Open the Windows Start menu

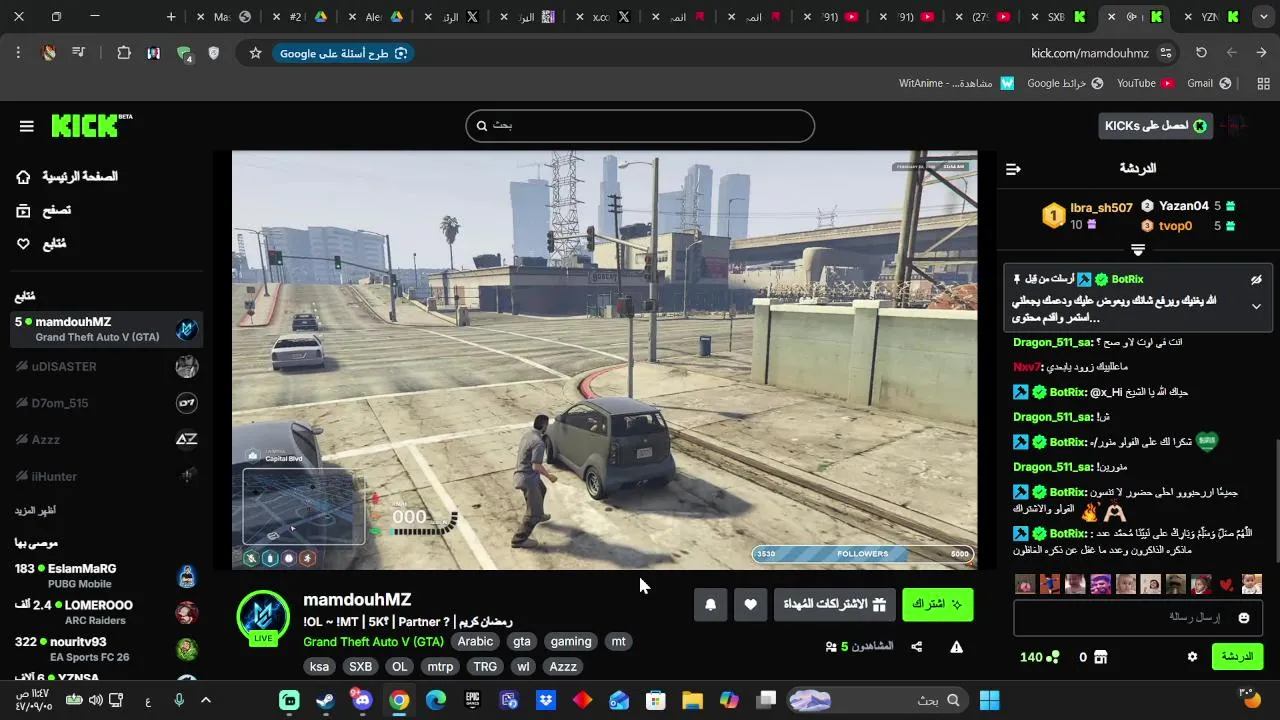pos(989,700)
